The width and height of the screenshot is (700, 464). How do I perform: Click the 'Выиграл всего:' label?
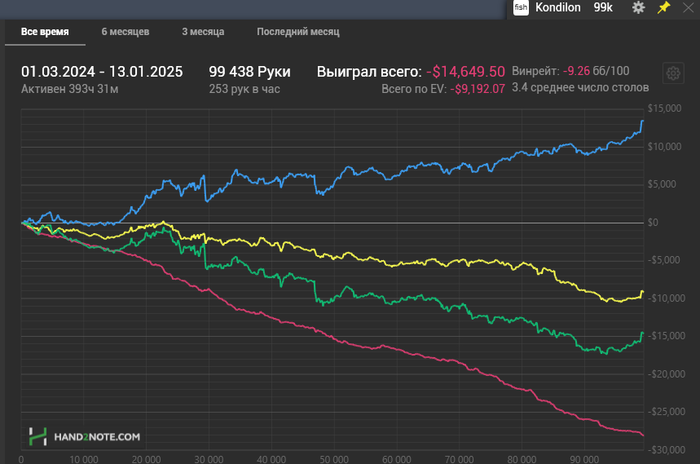coord(369,71)
